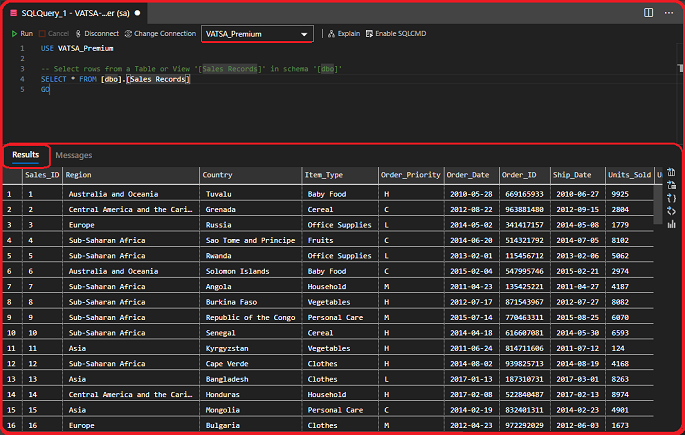Screen dimensions: 685x435
Task: Select the Units_Sold column header
Action: click(630, 175)
